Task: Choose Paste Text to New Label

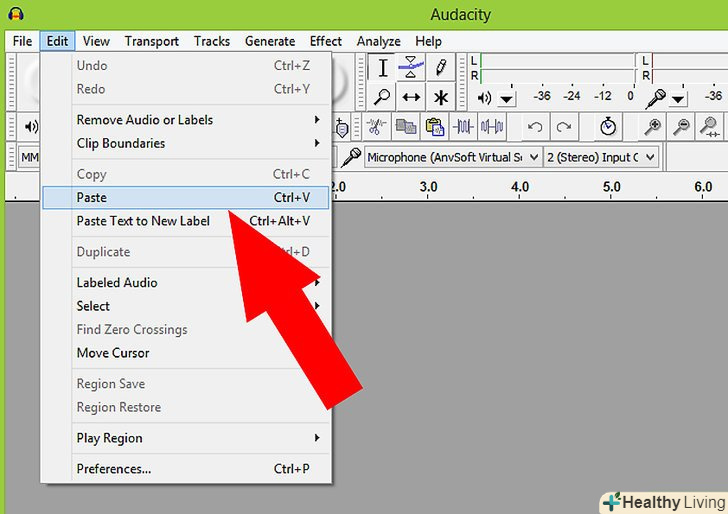Action: [x=186, y=221]
